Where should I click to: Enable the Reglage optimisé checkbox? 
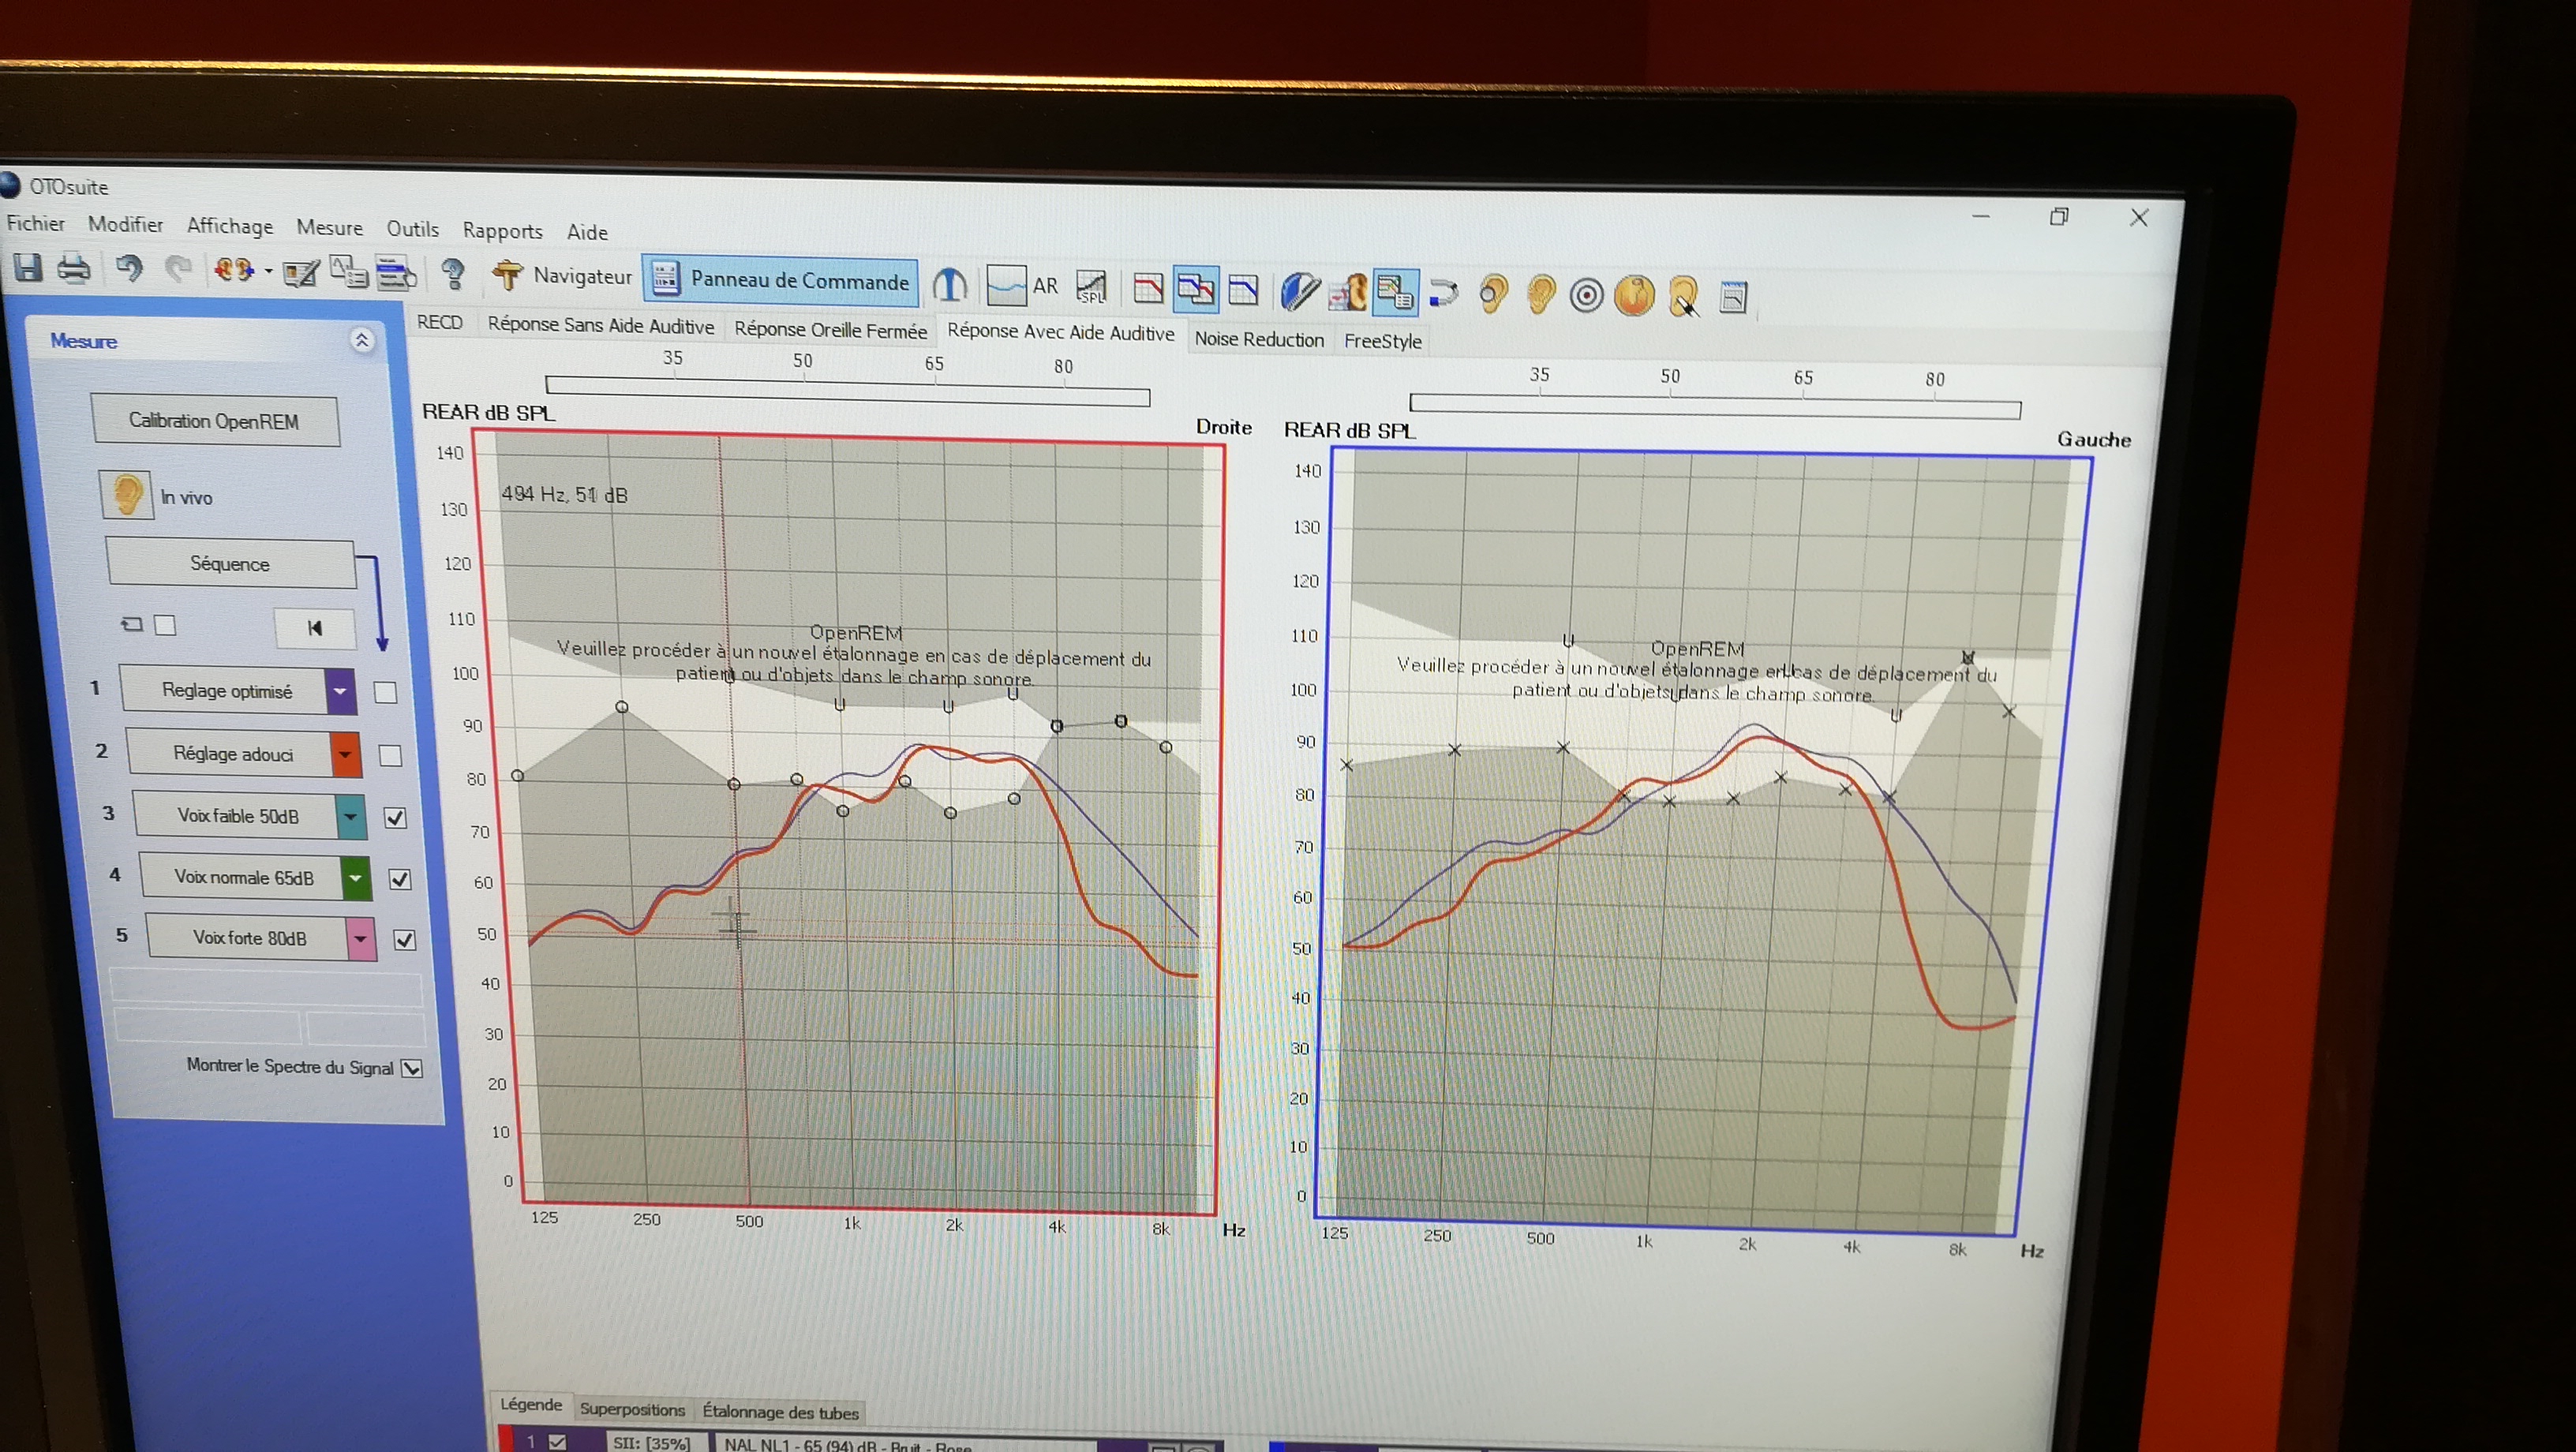point(385,692)
